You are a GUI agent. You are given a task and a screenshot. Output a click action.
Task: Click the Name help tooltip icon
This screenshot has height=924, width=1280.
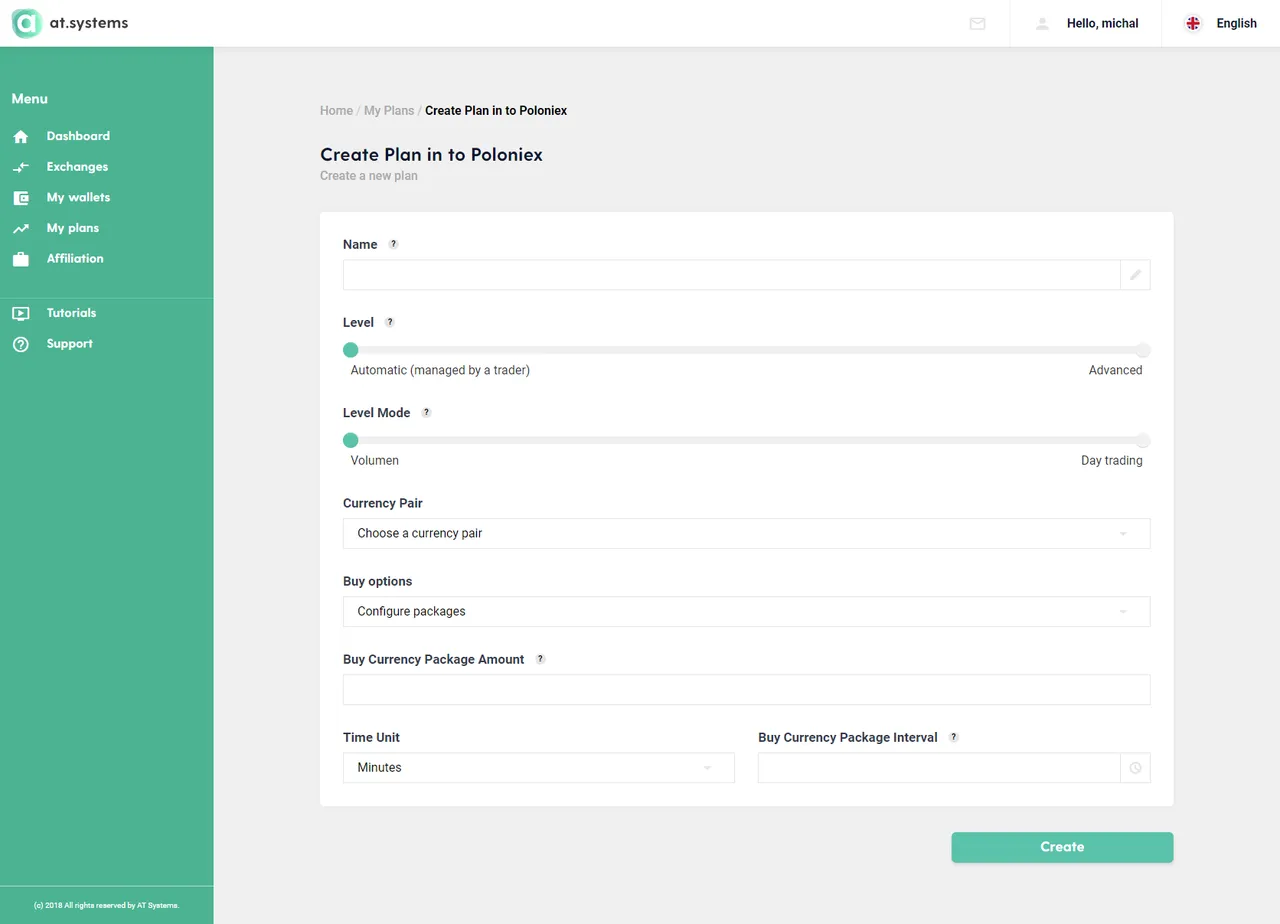[393, 244]
